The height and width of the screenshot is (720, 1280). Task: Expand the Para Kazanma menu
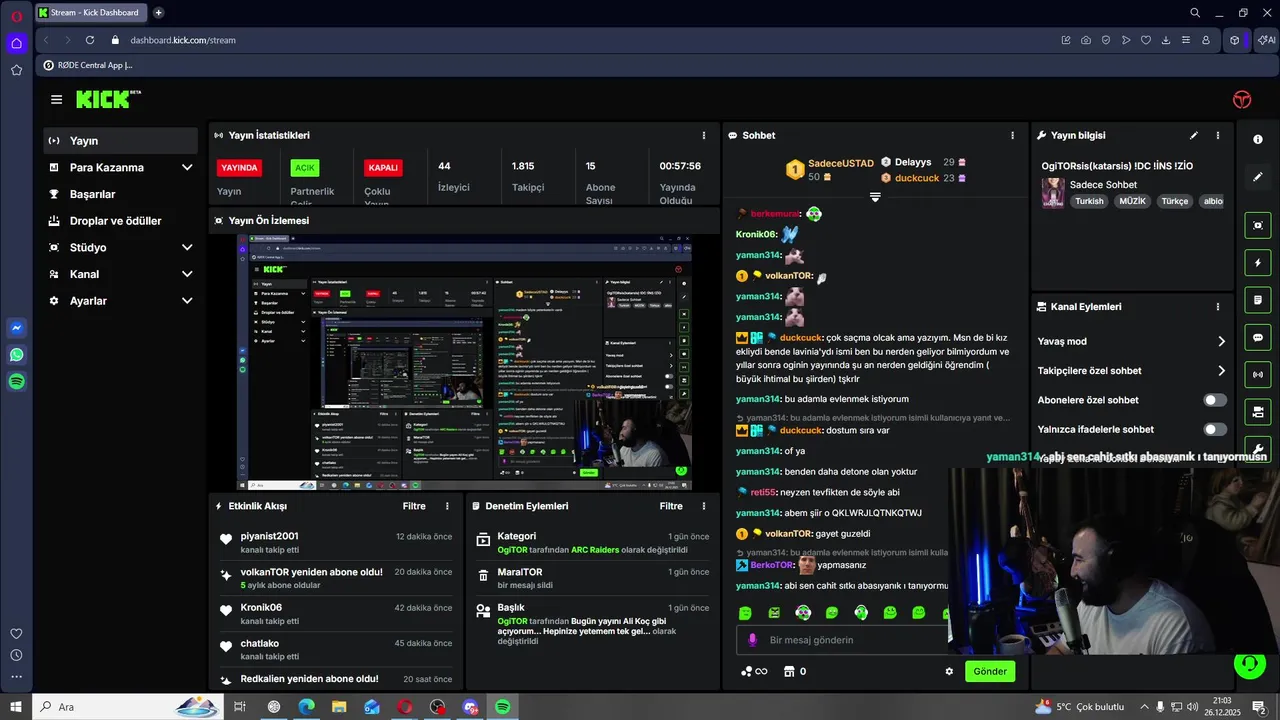[187, 168]
